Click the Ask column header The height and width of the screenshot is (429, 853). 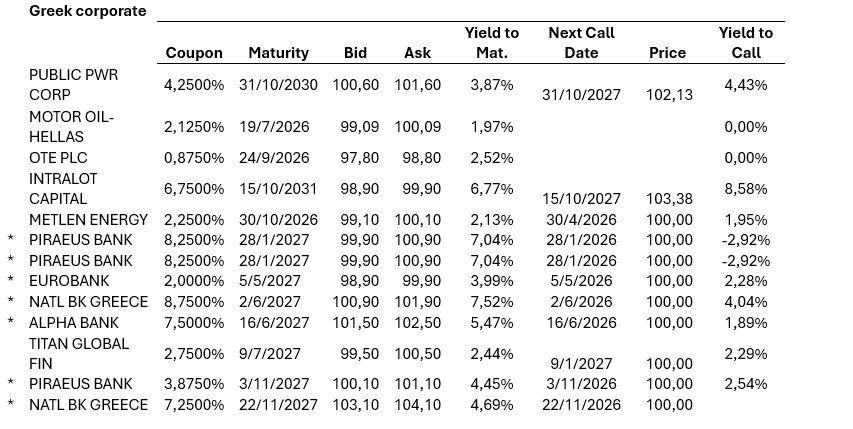[x=417, y=53]
